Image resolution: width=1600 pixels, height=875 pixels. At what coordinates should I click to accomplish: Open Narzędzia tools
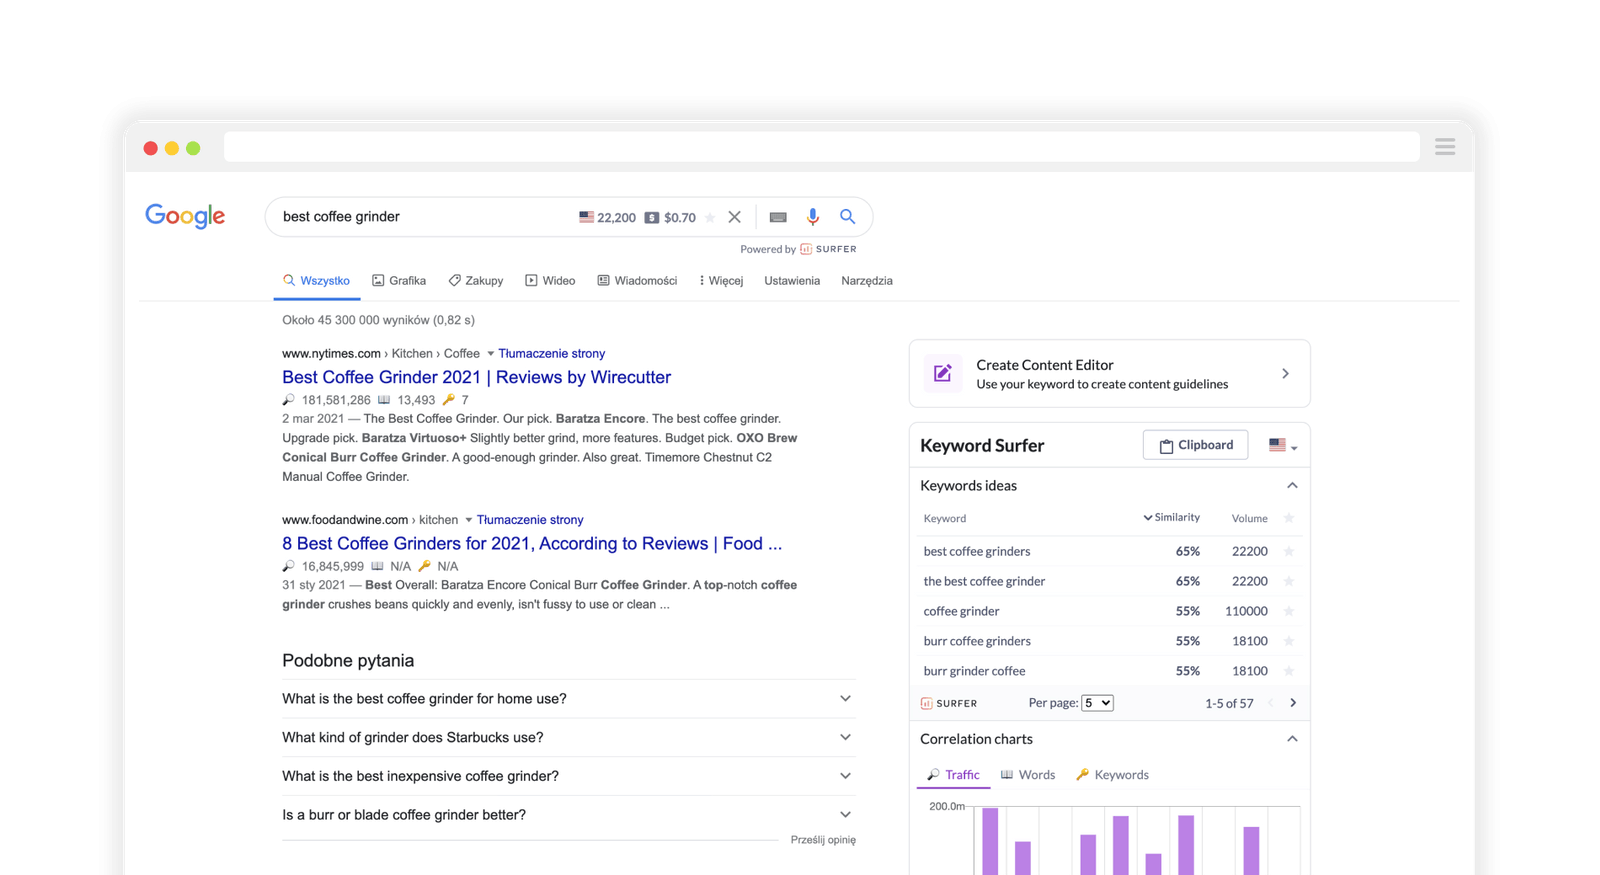tap(867, 281)
